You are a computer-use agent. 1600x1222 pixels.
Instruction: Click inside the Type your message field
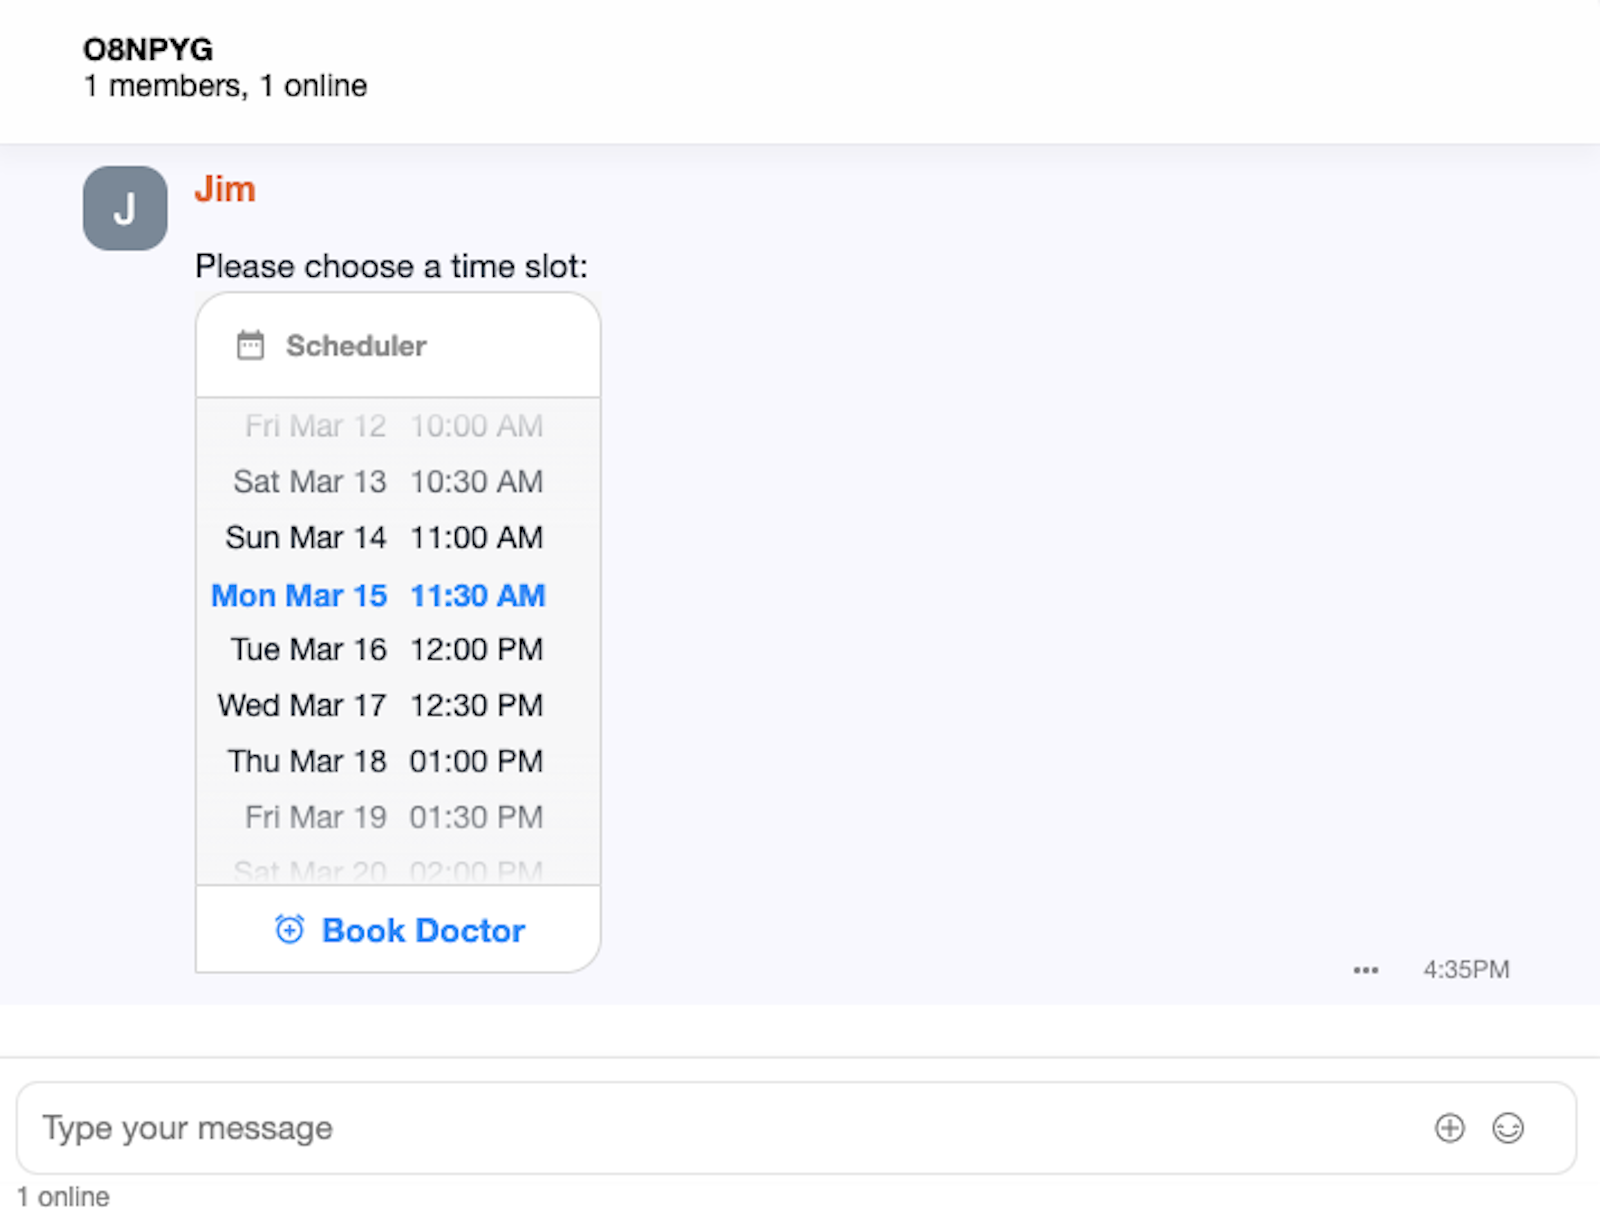tap(400, 1127)
